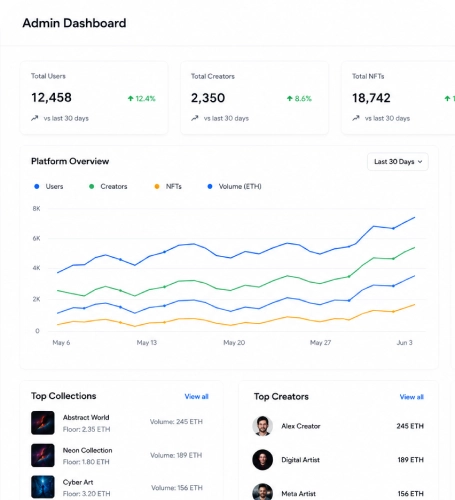The height and width of the screenshot is (500, 455).
Task: Click Volume: 156 ETH text
Action: (x=177, y=488)
